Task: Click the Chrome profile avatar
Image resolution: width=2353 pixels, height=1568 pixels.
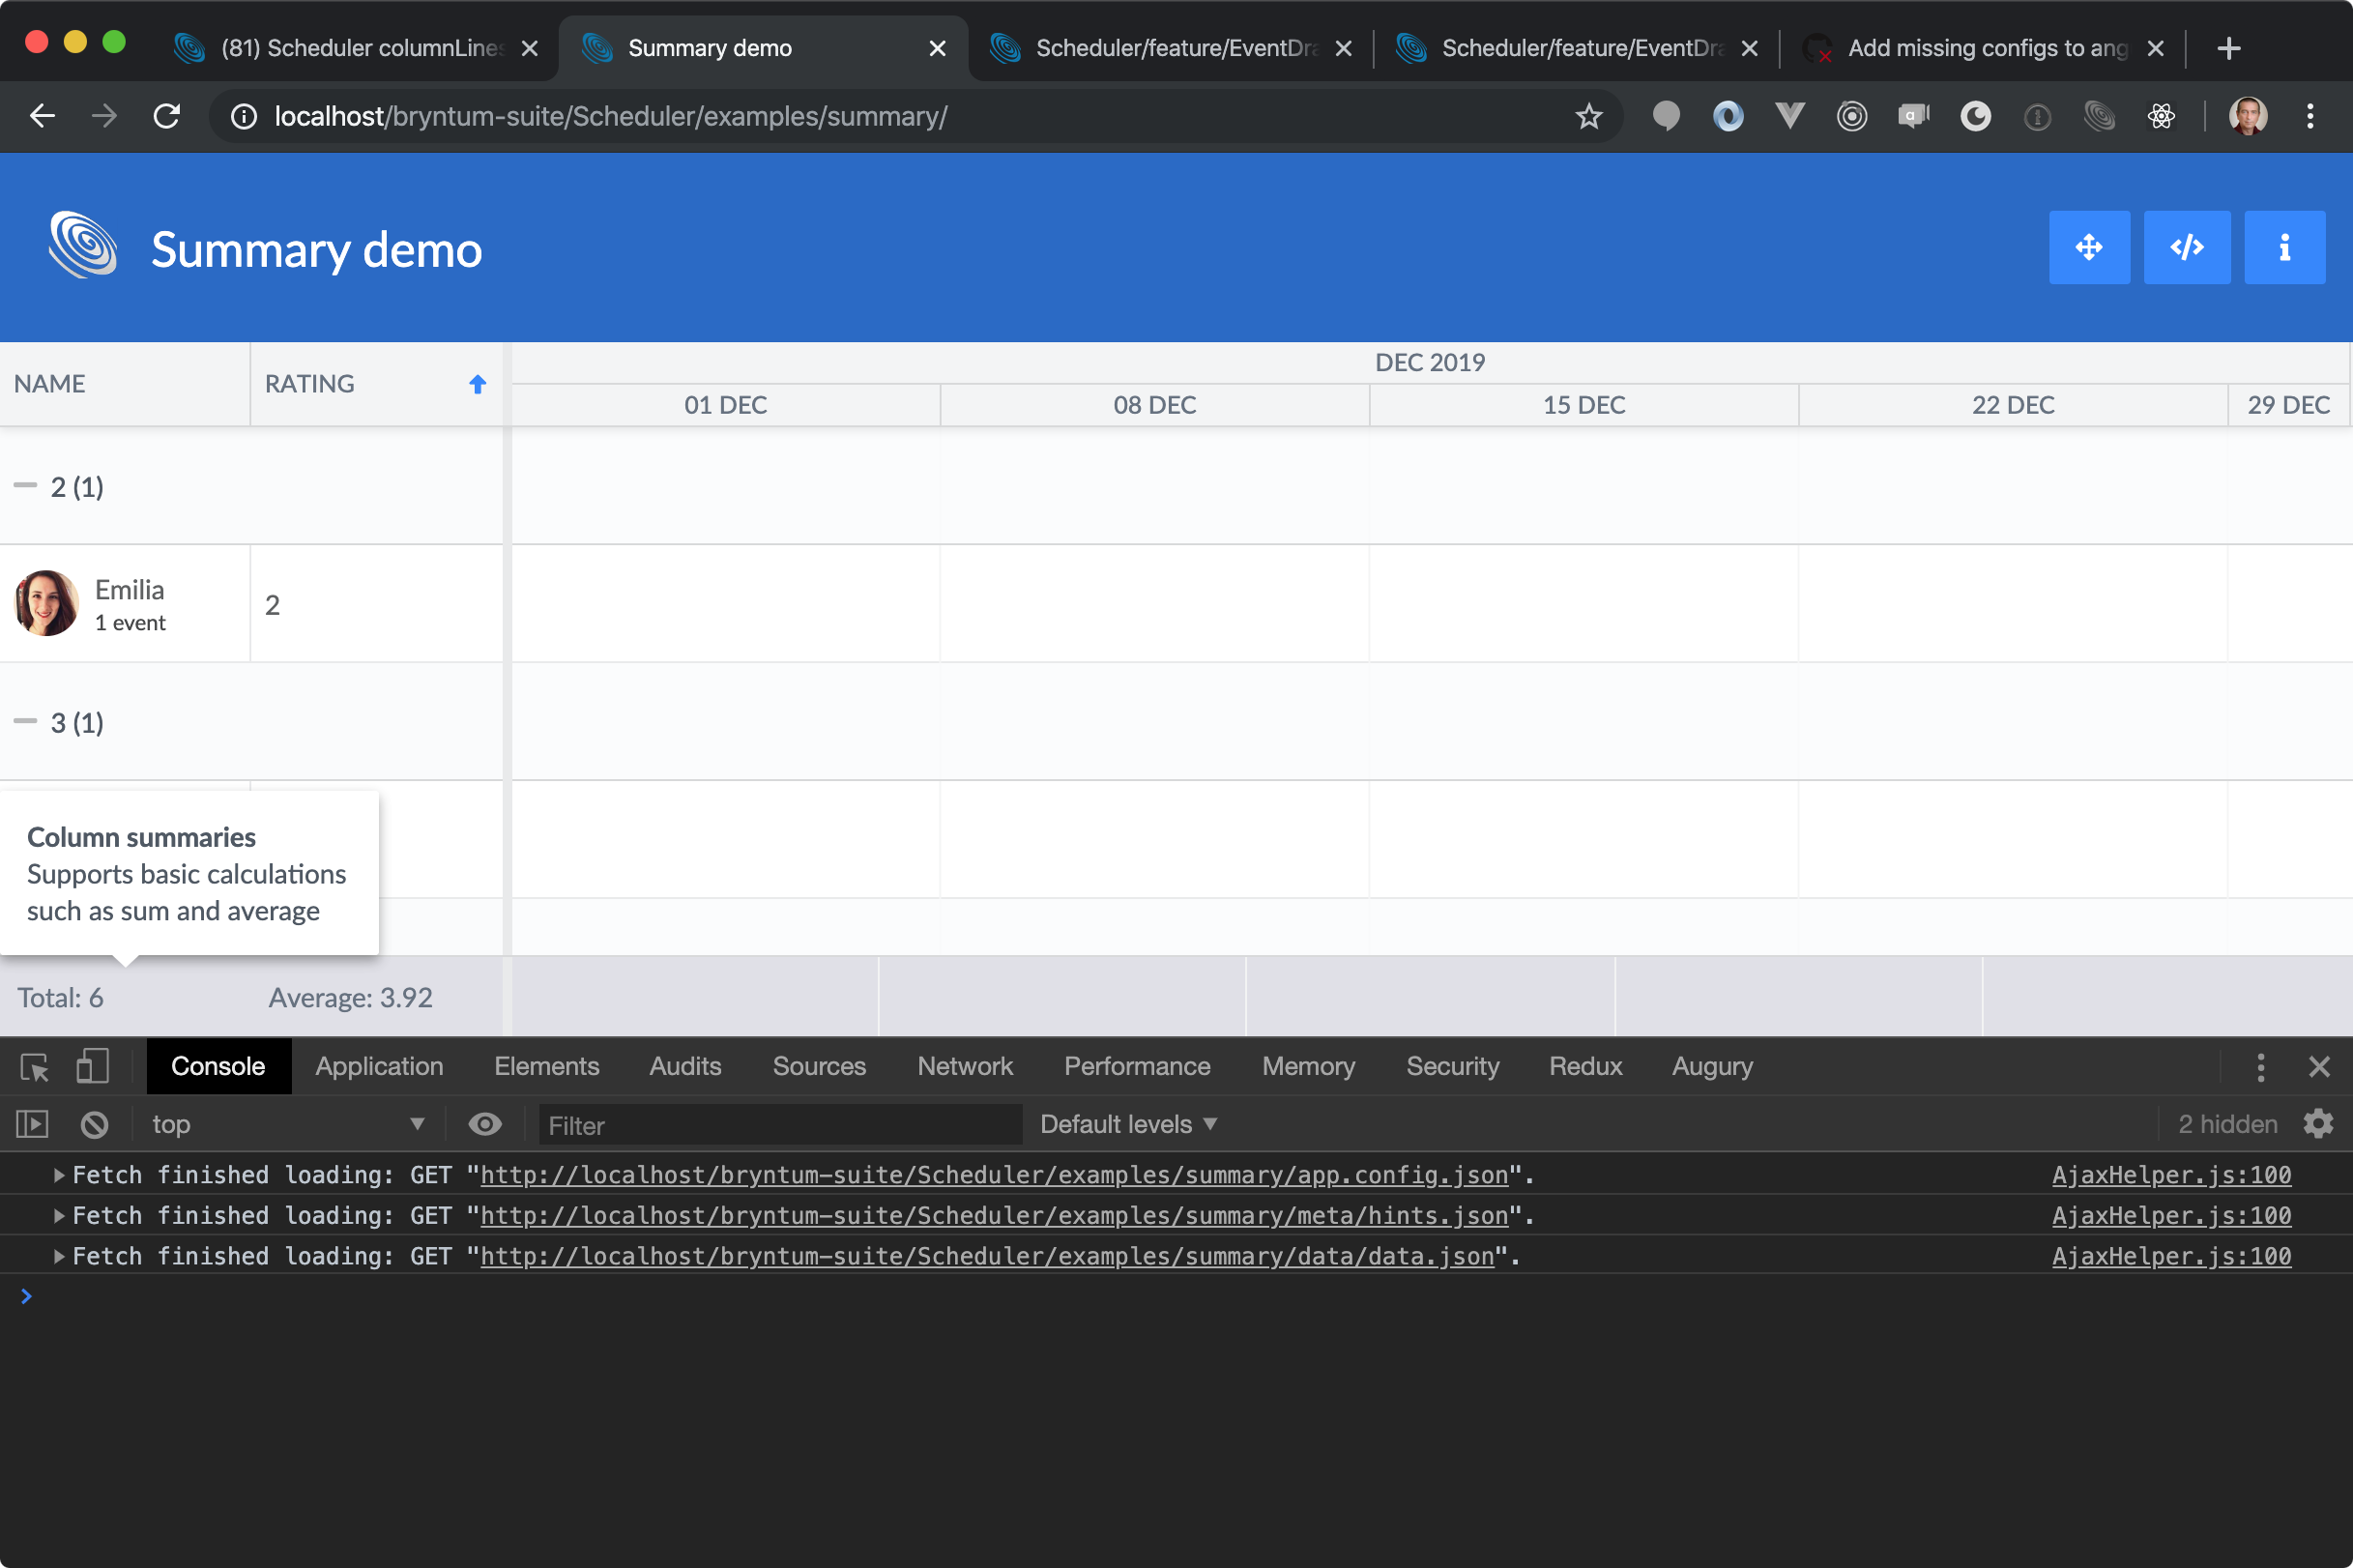Action: point(2248,117)
